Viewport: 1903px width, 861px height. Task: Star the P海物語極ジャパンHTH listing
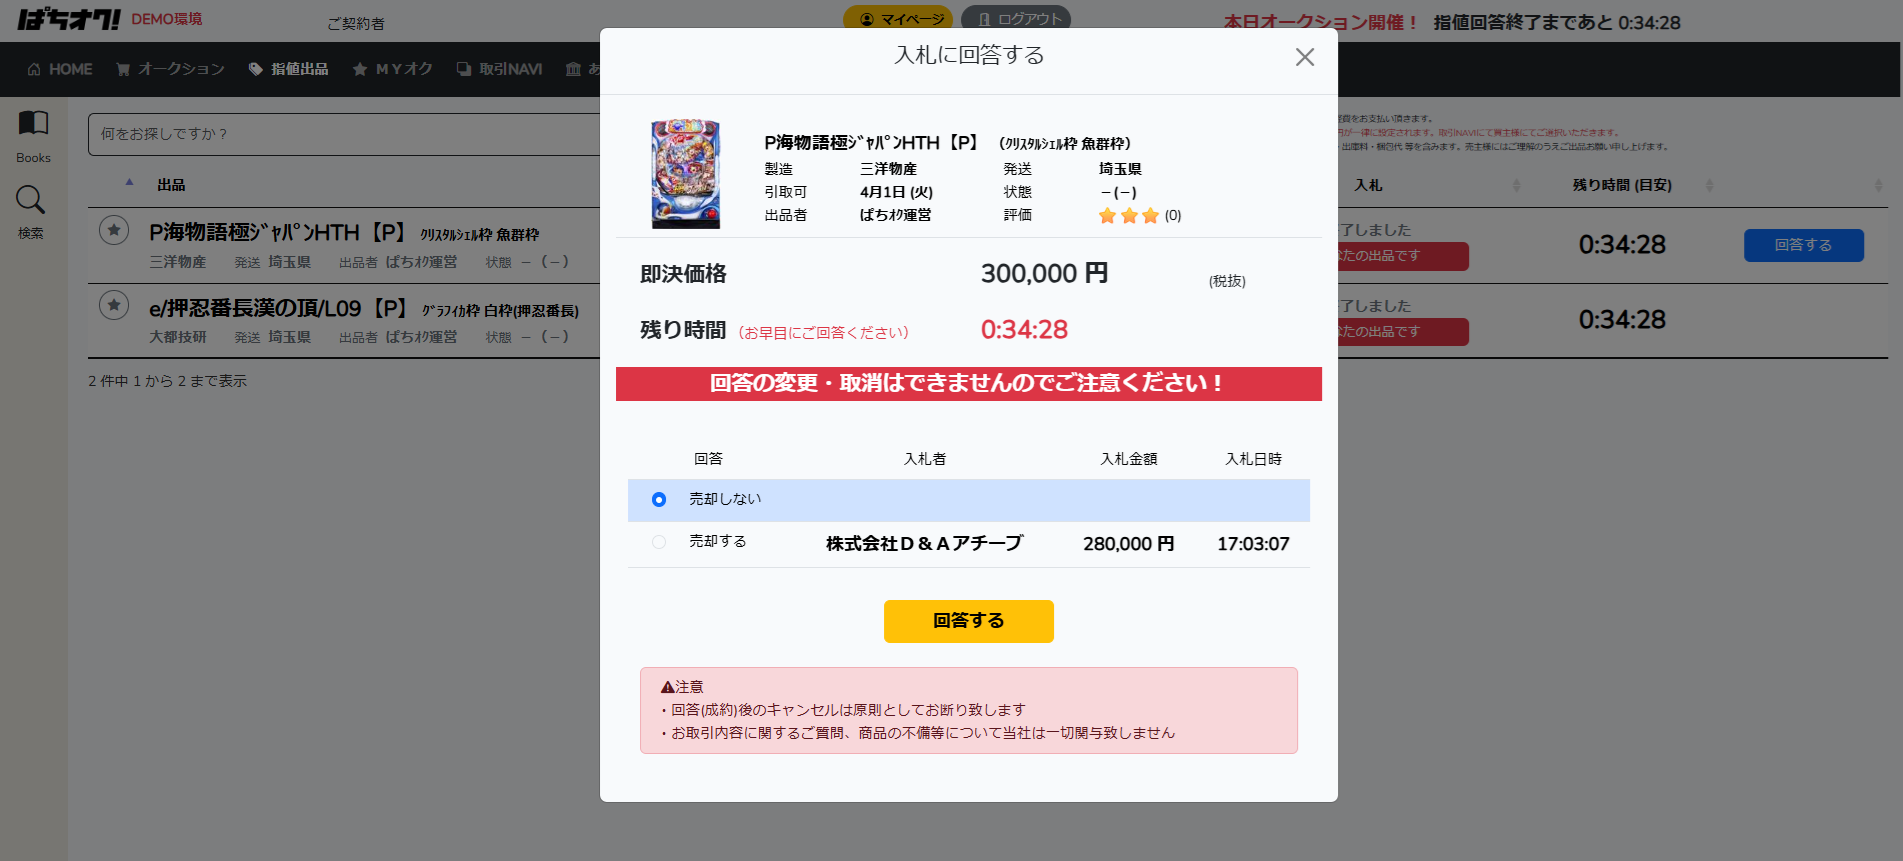(x=114, y=231)
